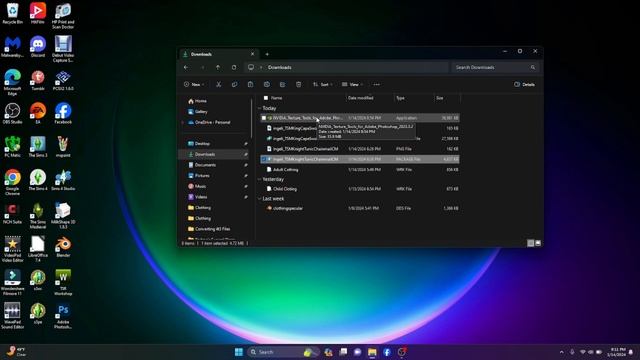
Task: Switch to details list view in status bar
Action: click(x=531, y=243)
